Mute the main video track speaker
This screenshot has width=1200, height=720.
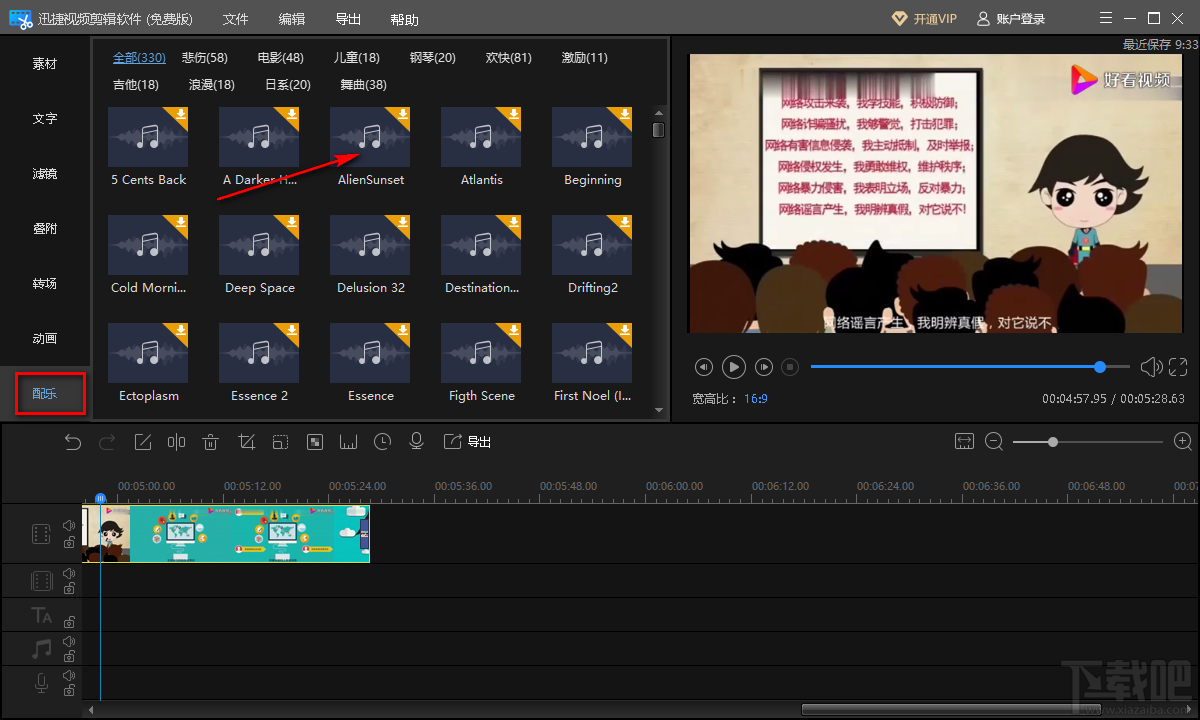click(x=69, y=525)
